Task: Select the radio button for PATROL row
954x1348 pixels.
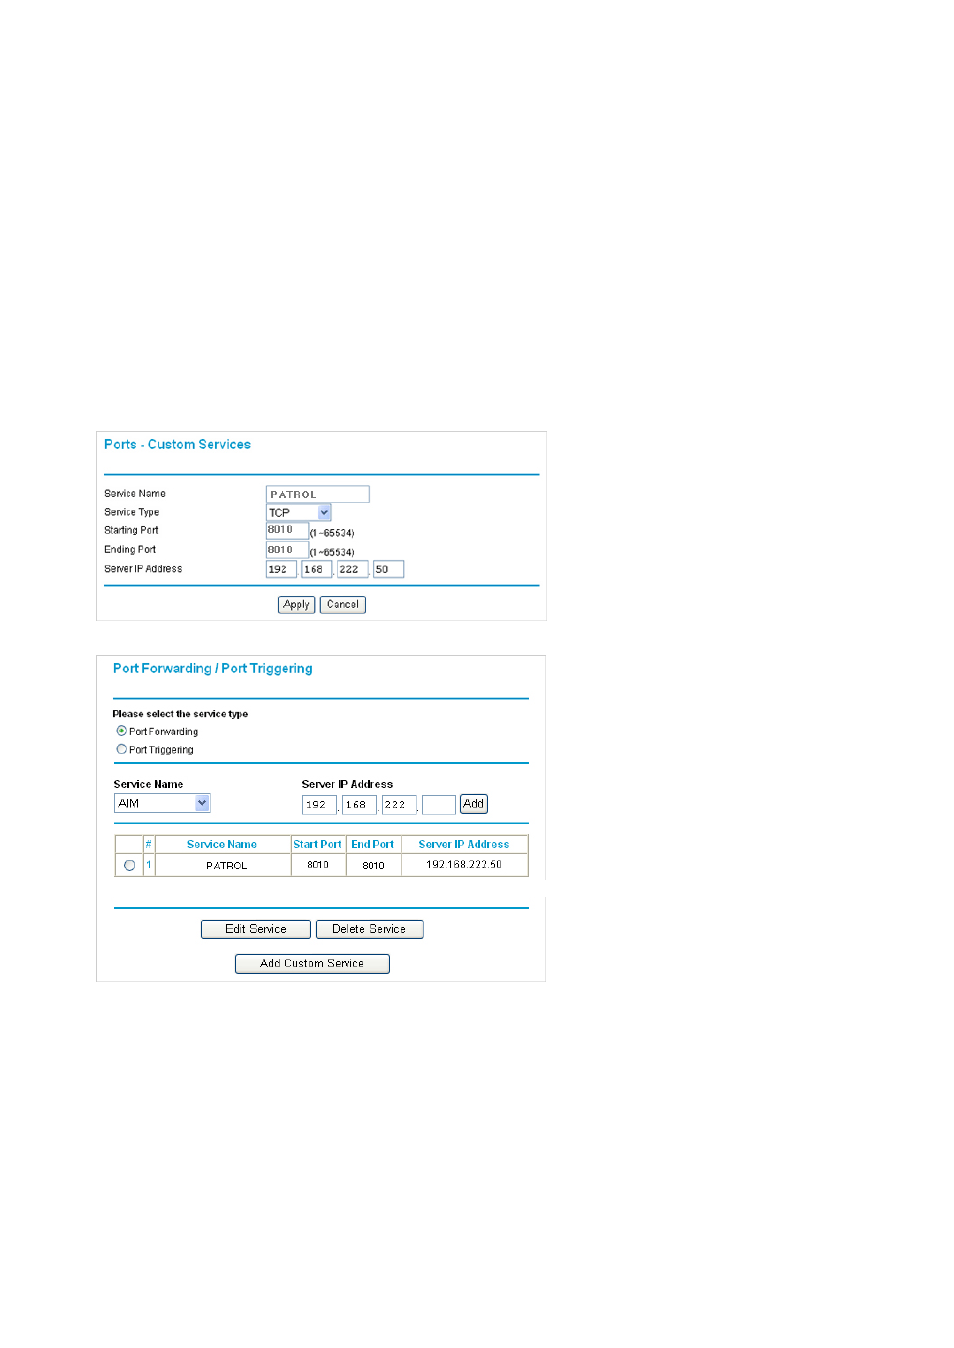Action: click(129, 865)
